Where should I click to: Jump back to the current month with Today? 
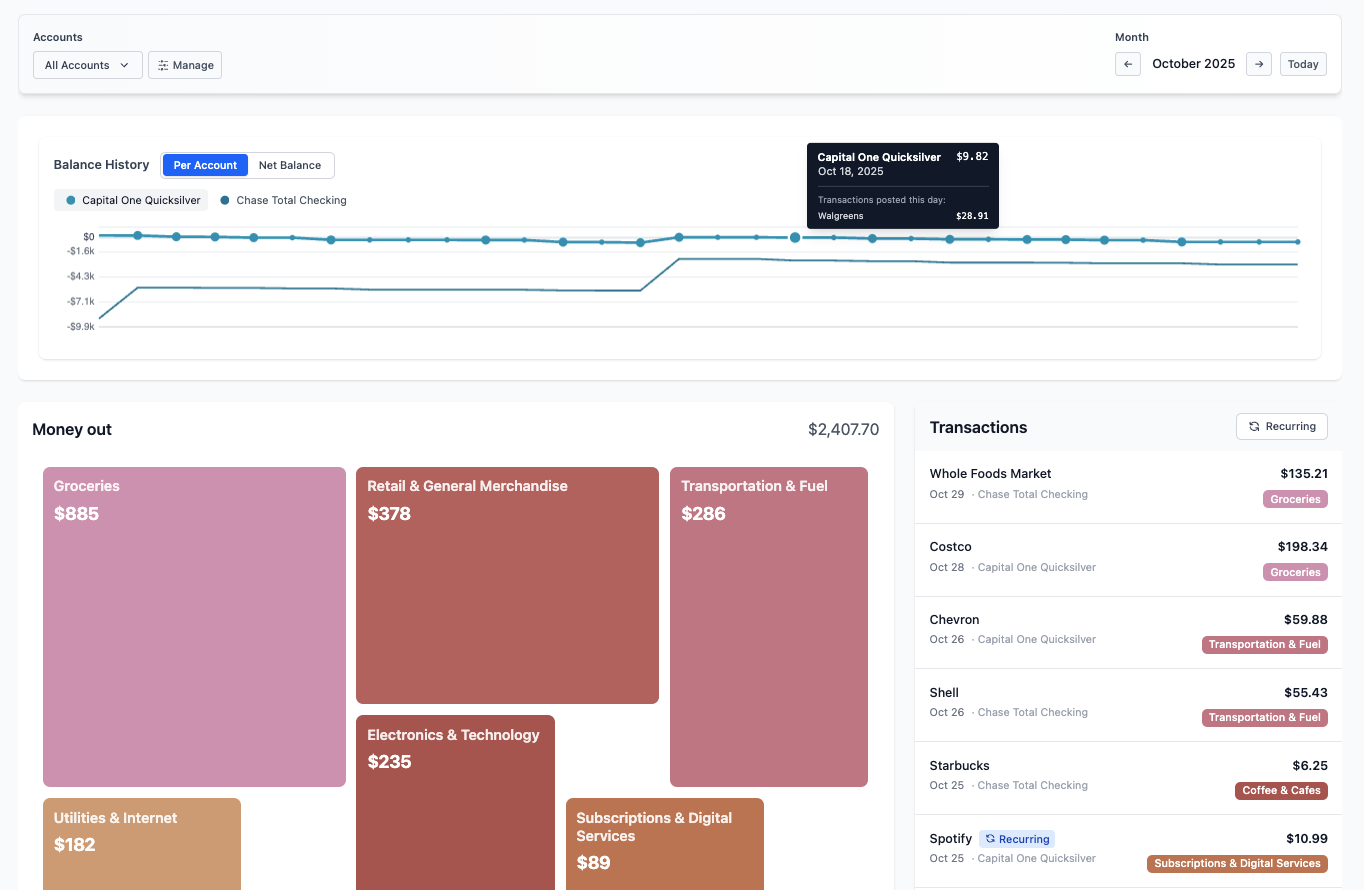coord(1303,63)
